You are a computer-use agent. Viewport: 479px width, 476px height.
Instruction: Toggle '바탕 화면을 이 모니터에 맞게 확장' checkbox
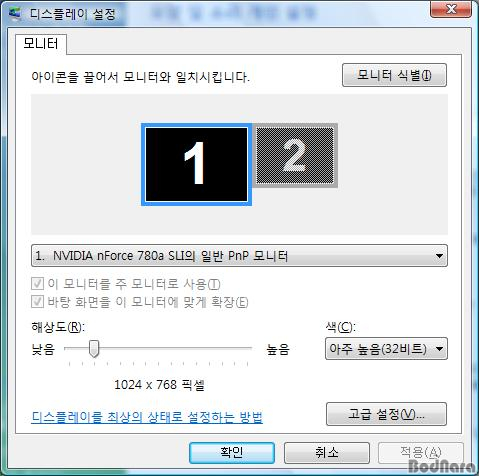pos(37,302)
